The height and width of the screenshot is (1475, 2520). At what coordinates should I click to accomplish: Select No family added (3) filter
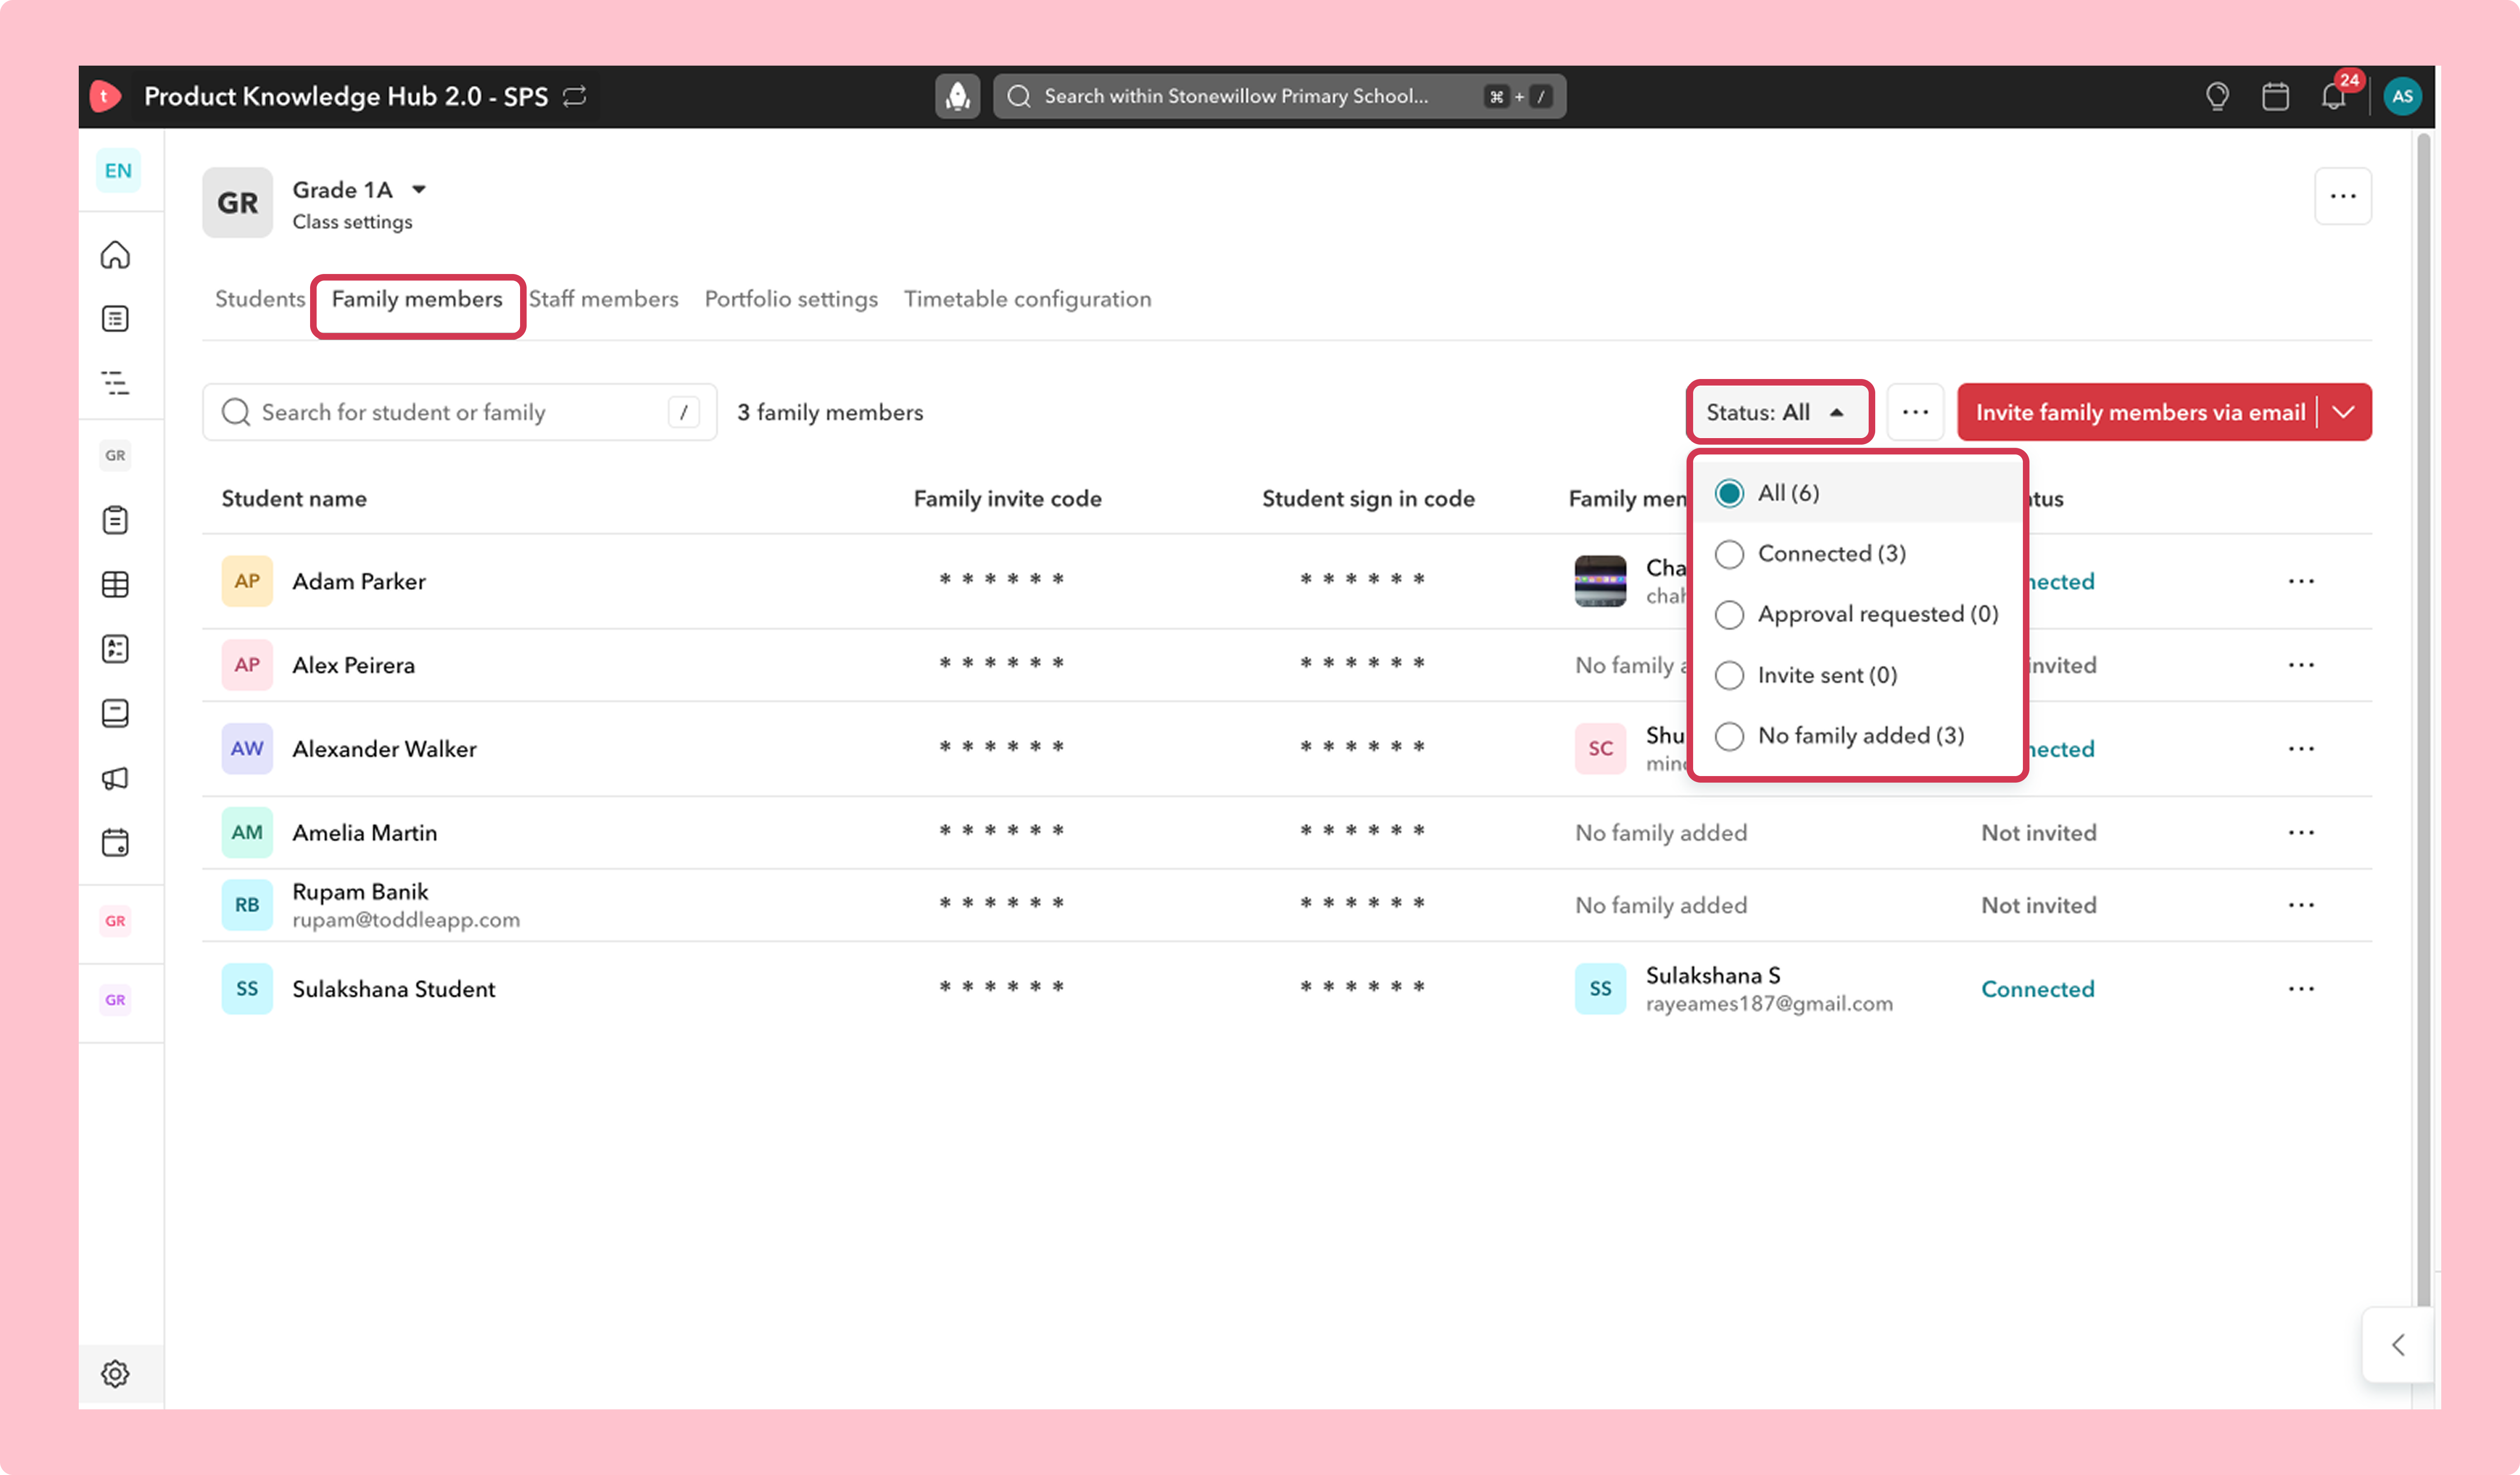pos(1858,736)
